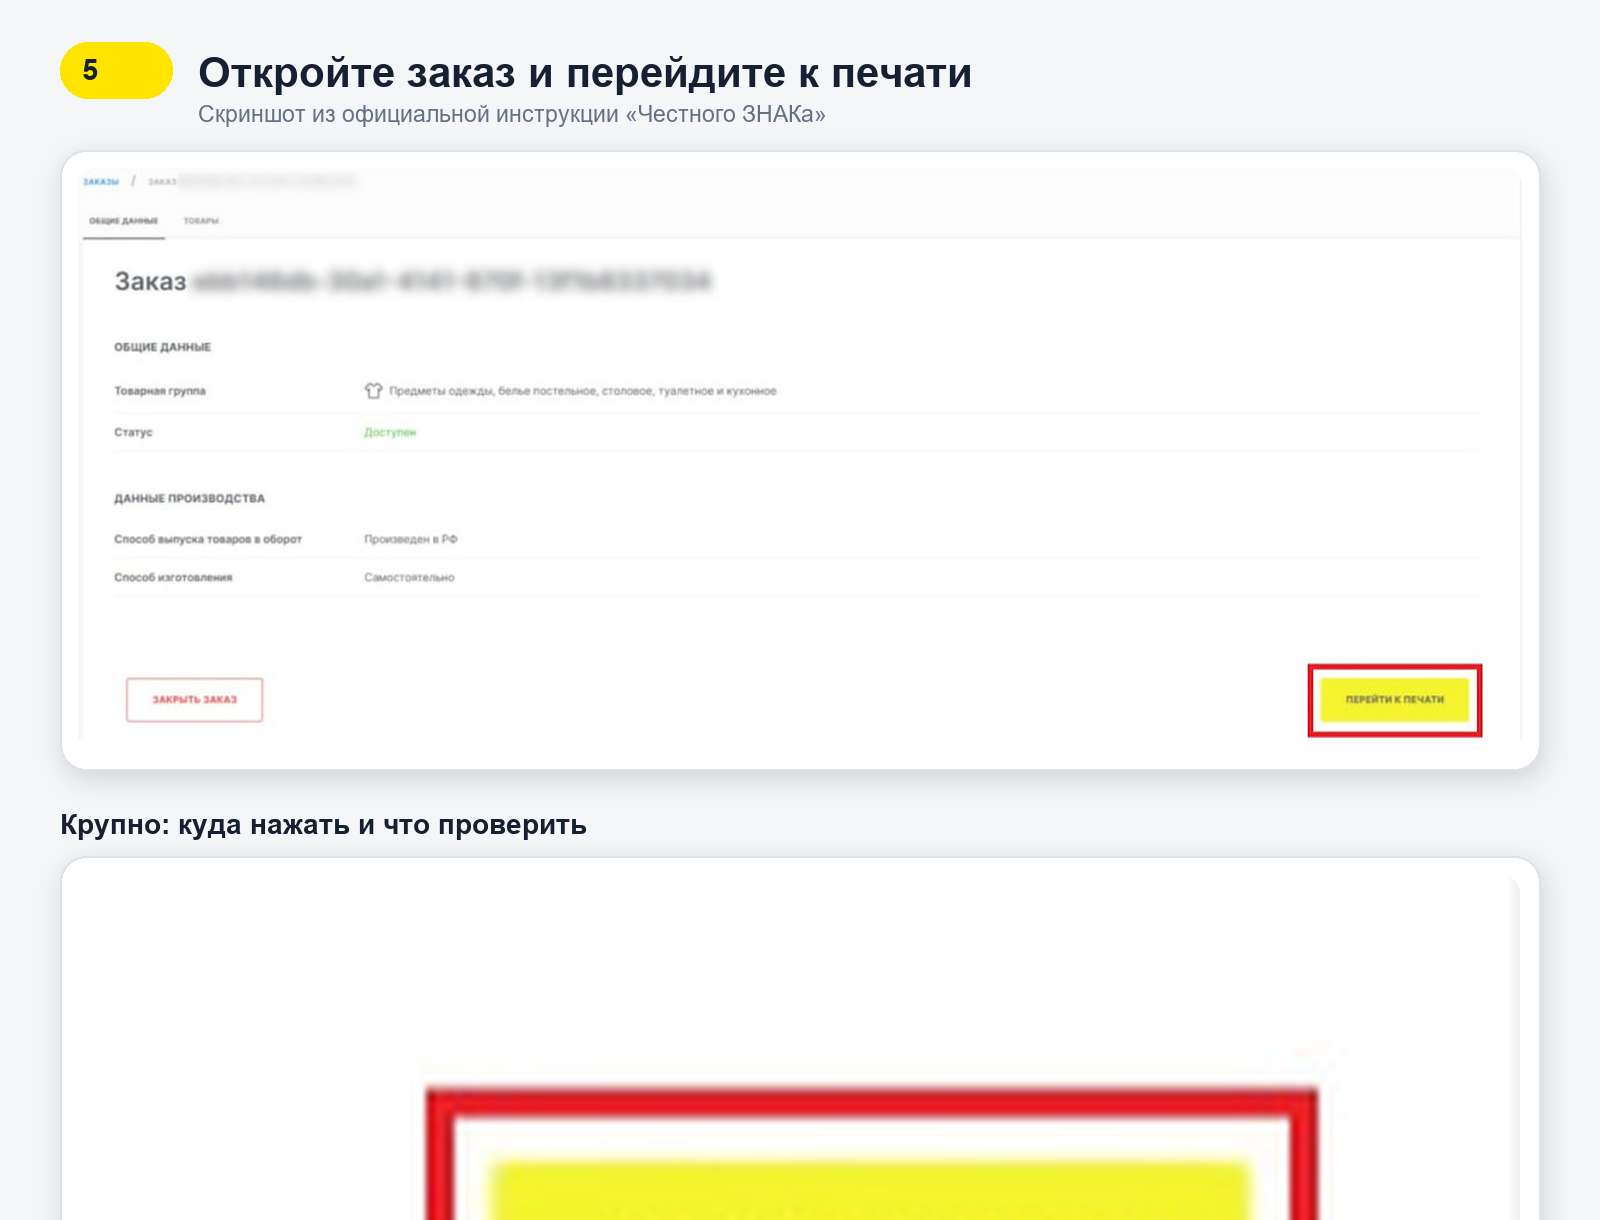This screenshot has height=1220, width=1600.
Task: Click the heading Откройте заказ и перейдите к печати
Action: coord(585,73)
